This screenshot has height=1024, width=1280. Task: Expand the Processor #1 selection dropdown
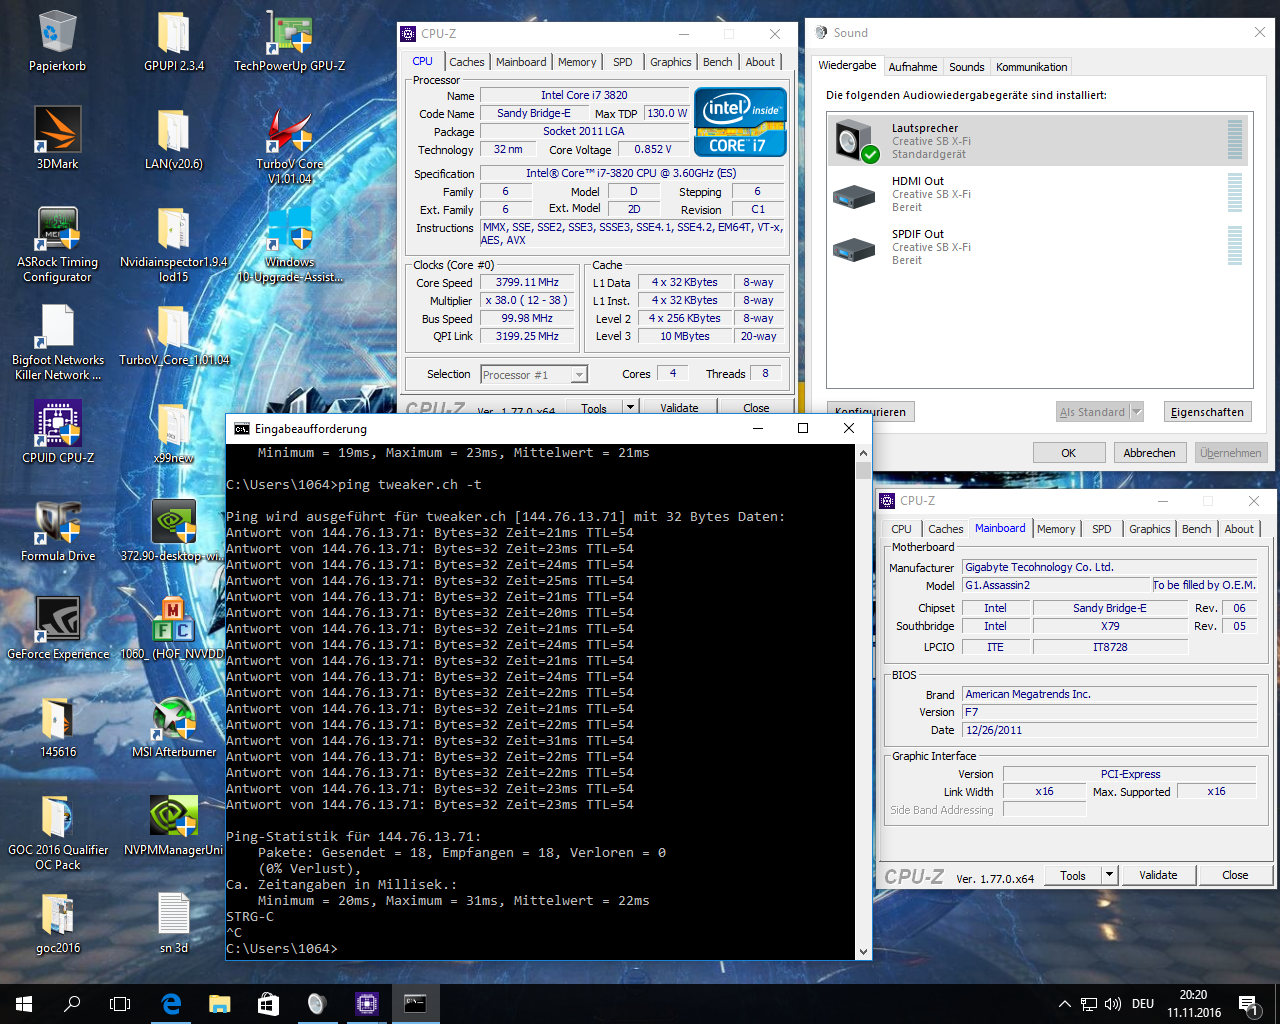578,375
